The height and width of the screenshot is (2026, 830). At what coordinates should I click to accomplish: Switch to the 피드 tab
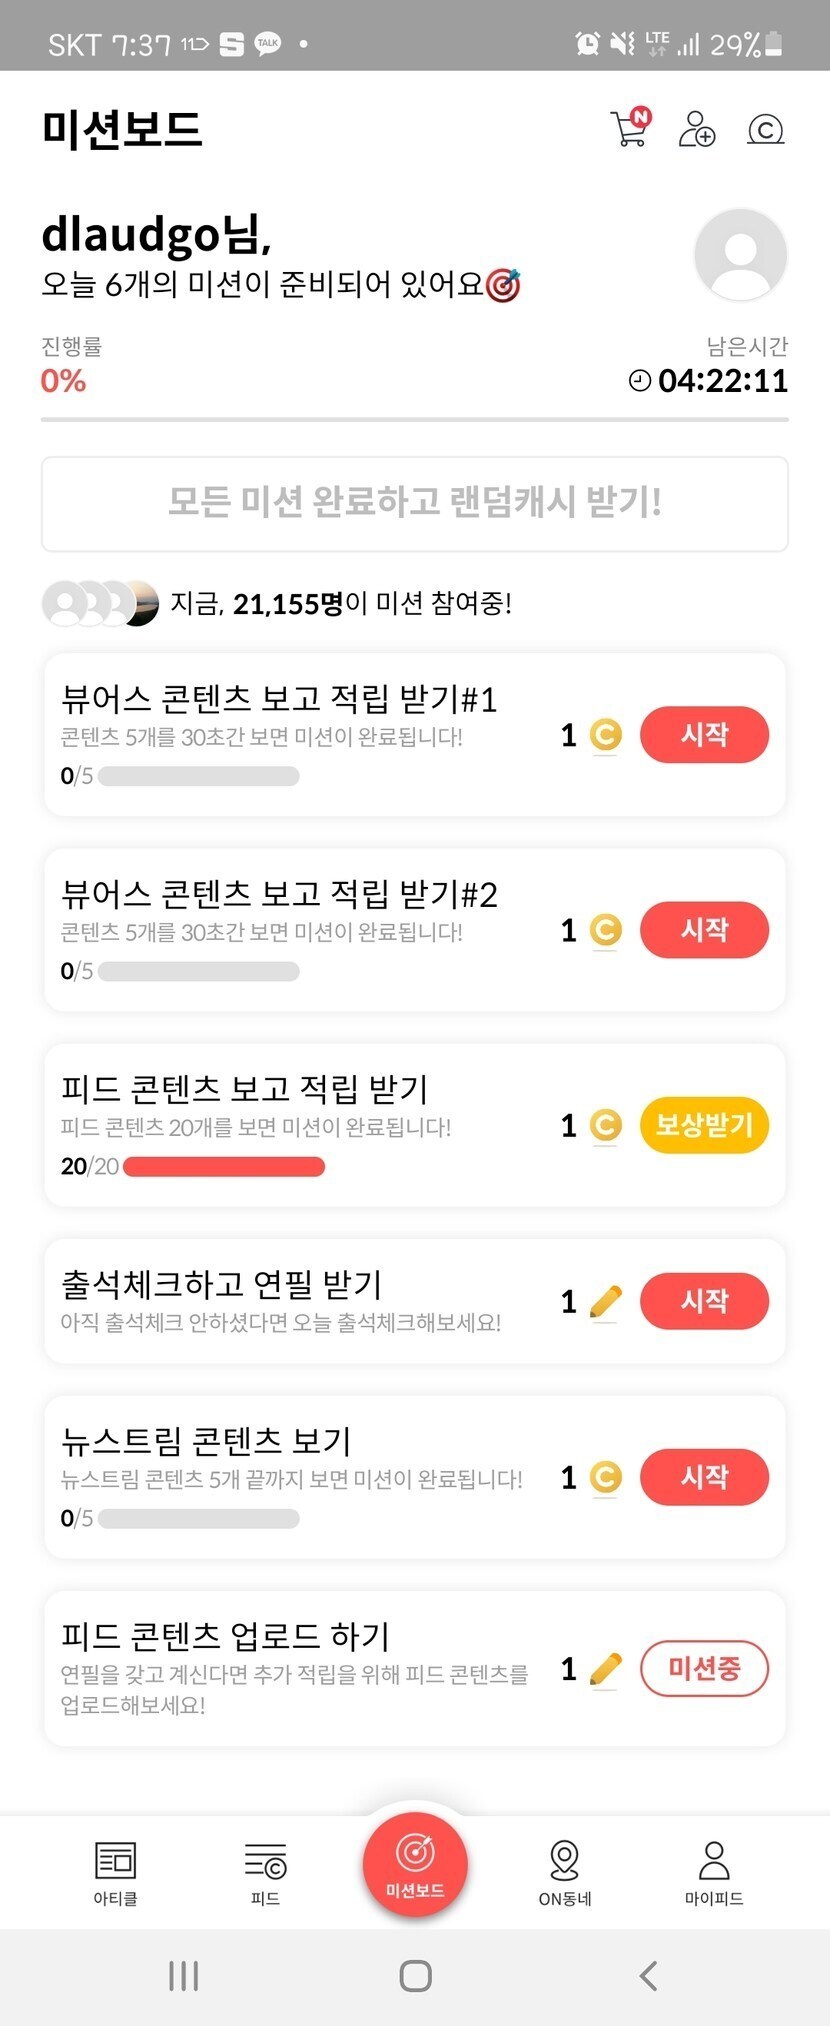coord(265,1872)
